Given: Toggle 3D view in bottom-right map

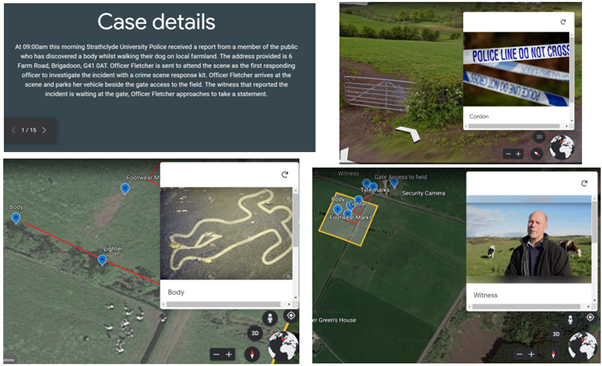Looking at the screenshot, I should (556, 334).
